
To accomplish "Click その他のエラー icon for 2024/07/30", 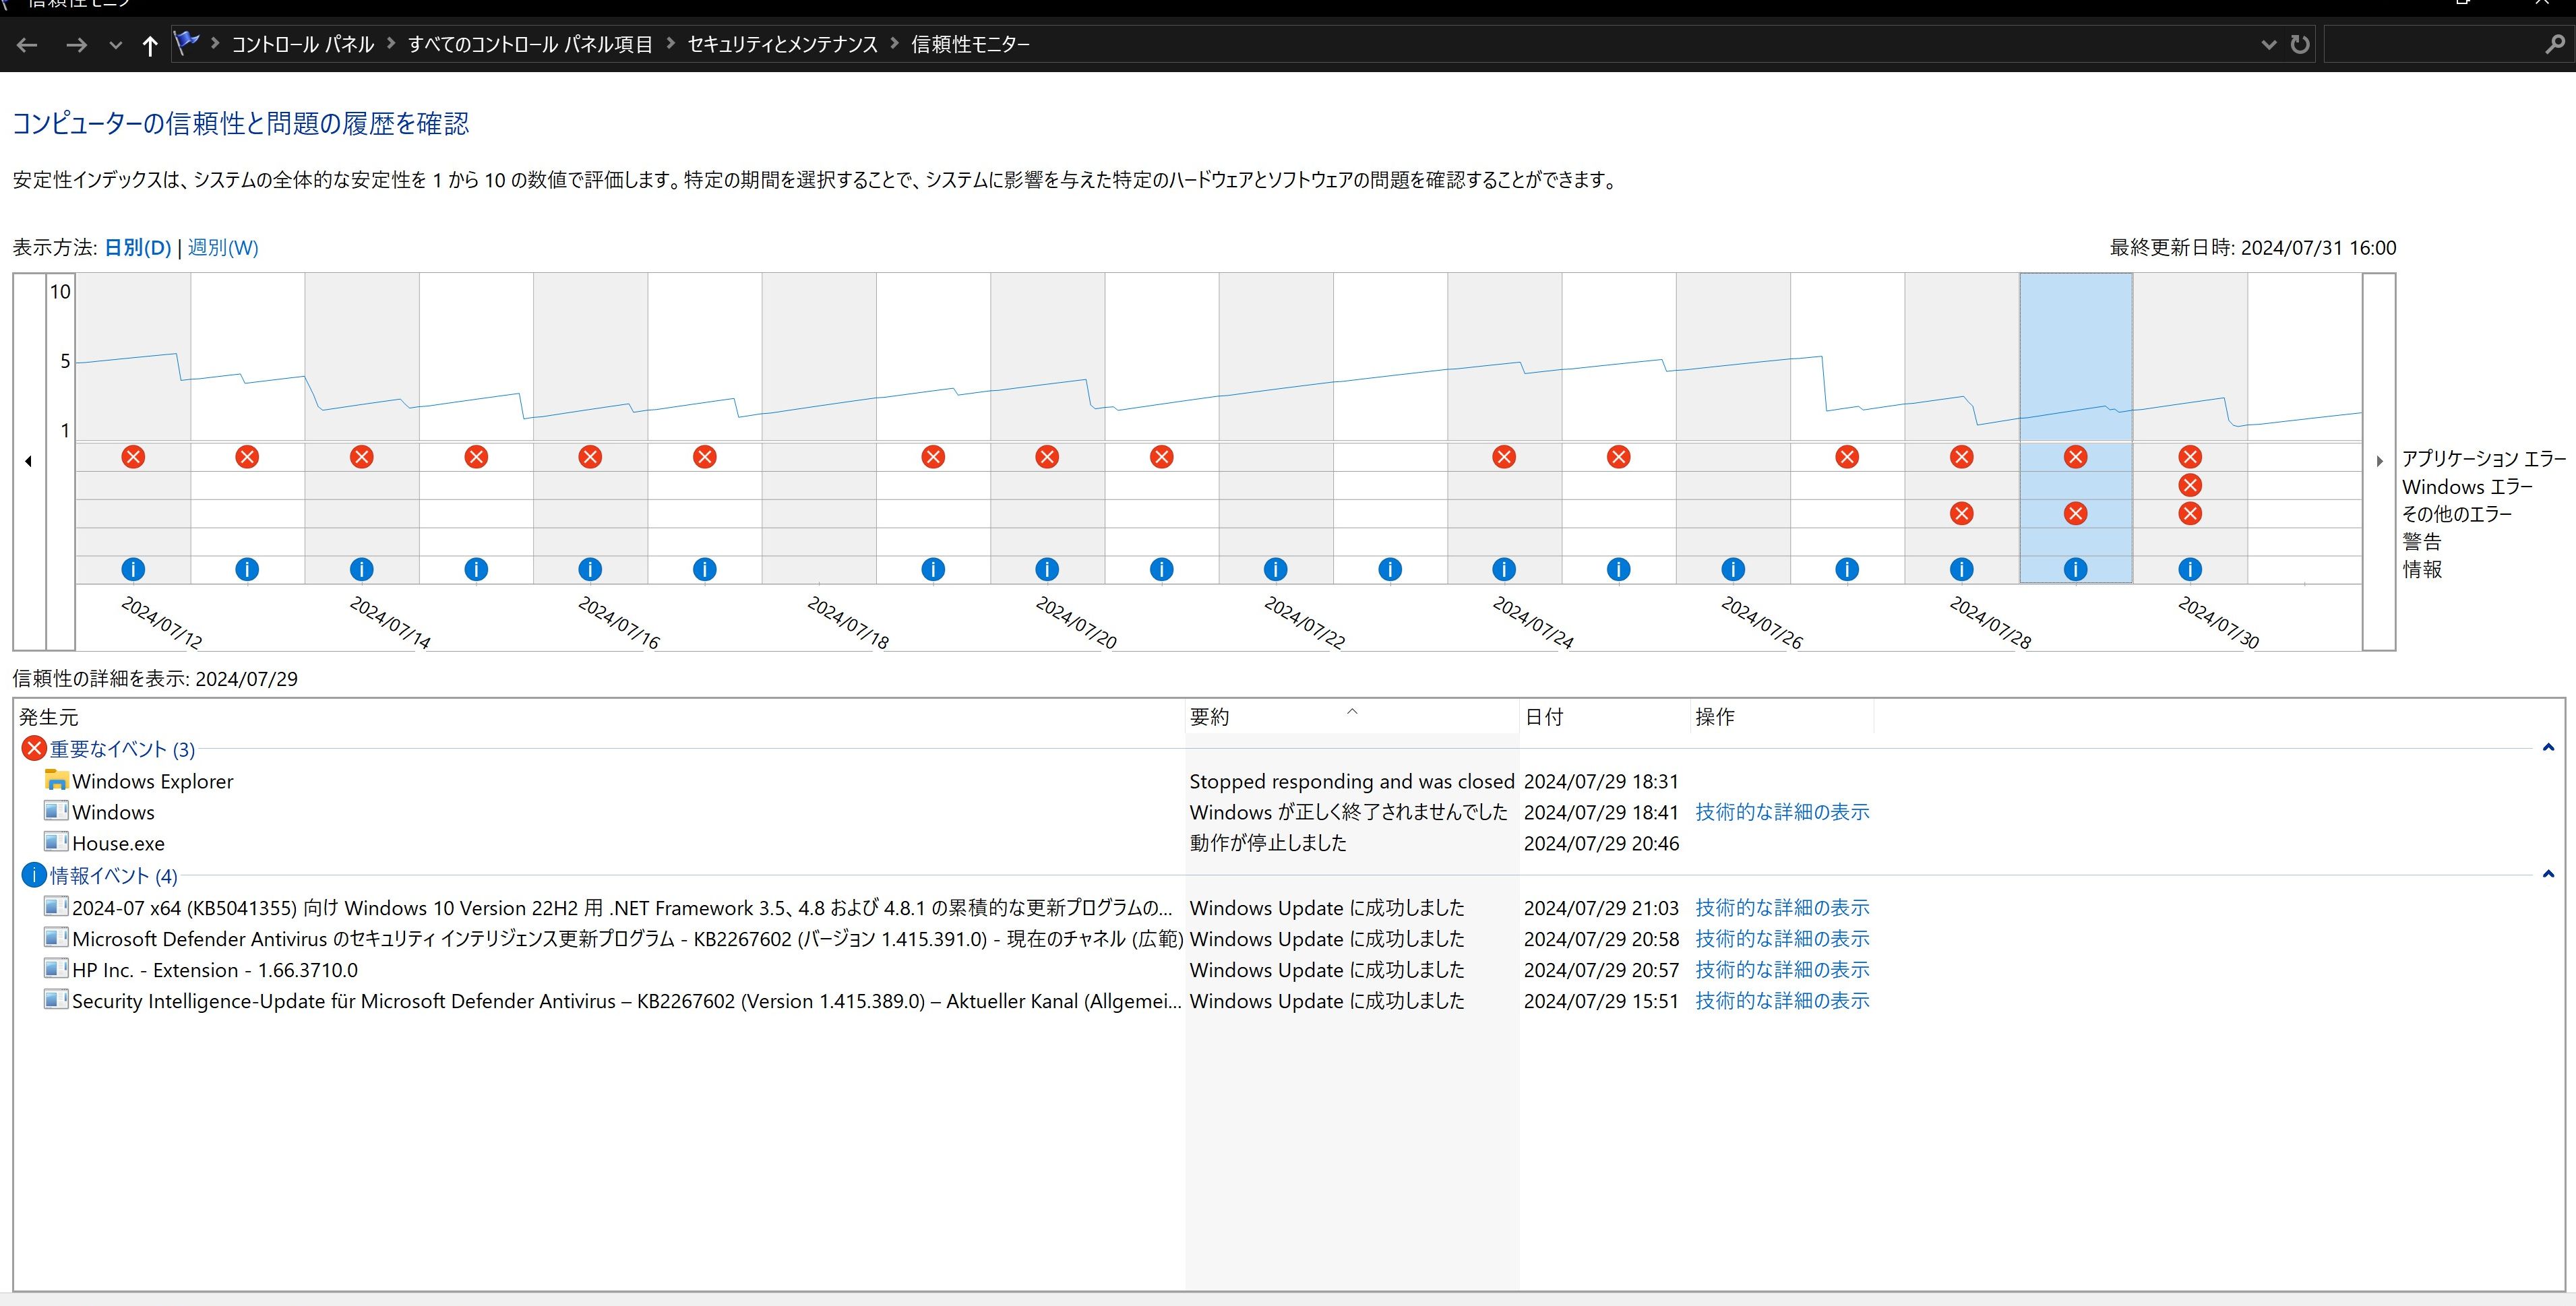I will (2190, 513).
